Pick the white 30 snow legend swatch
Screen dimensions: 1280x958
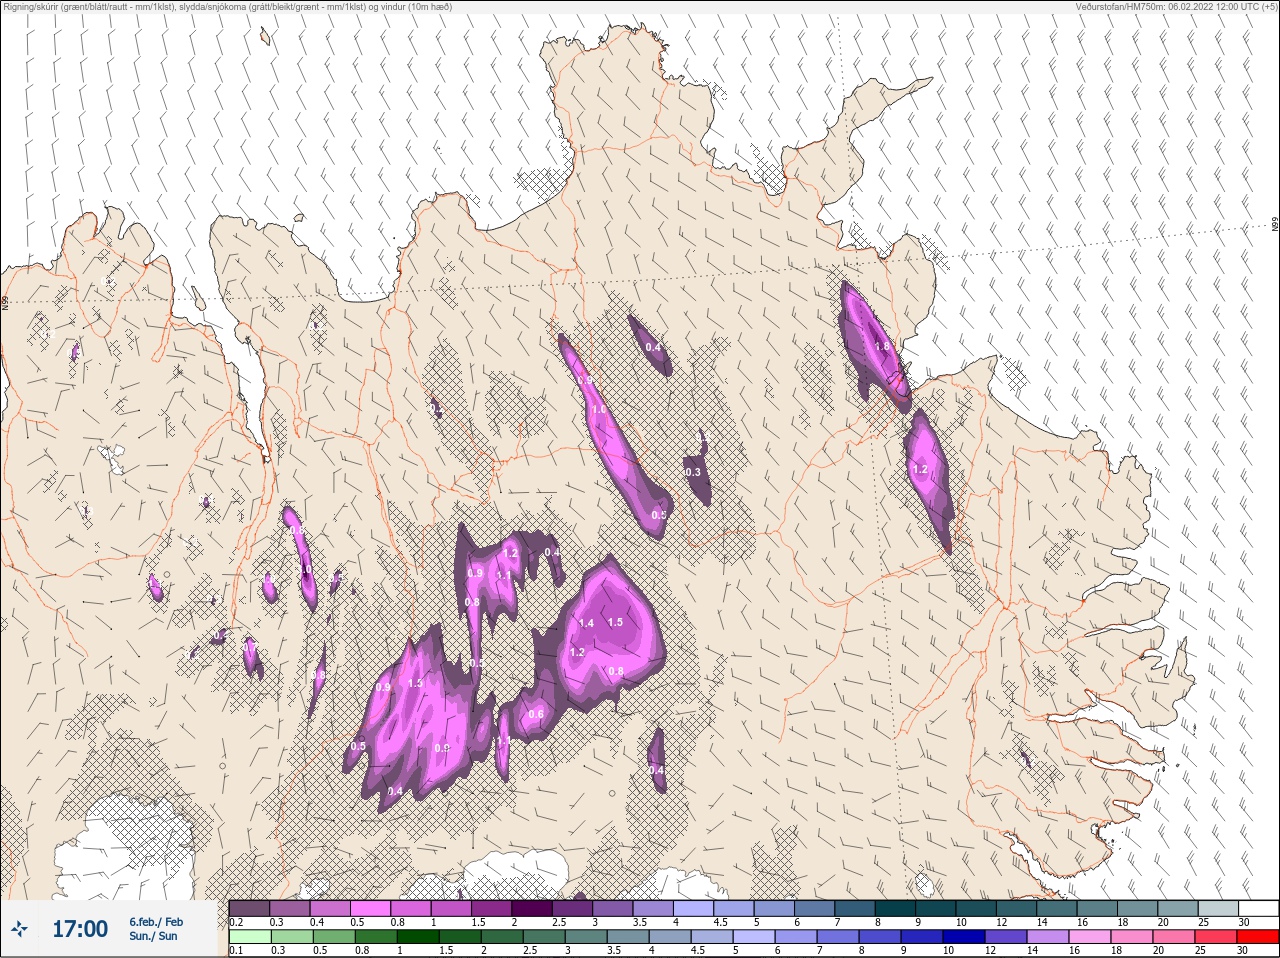click(x=1258, y=908)
